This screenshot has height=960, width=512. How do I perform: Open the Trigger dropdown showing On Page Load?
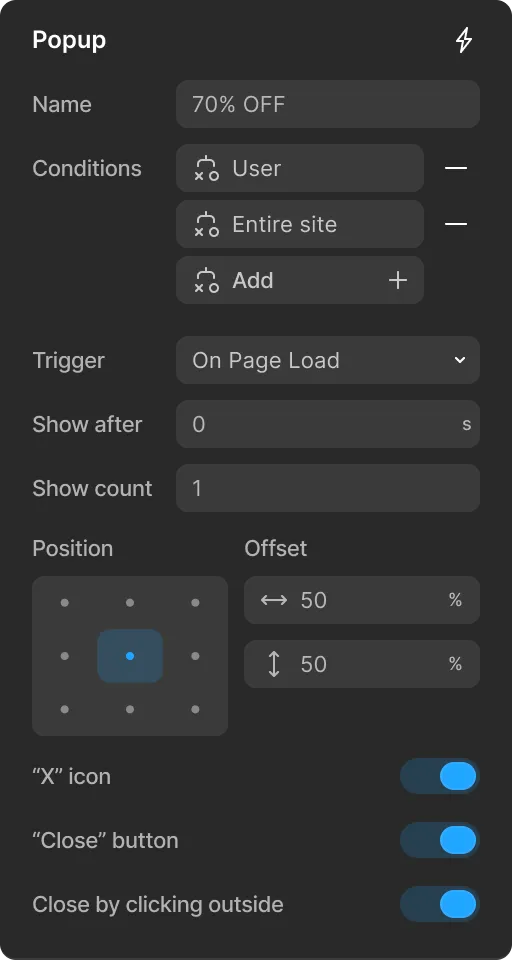[328, 360]
